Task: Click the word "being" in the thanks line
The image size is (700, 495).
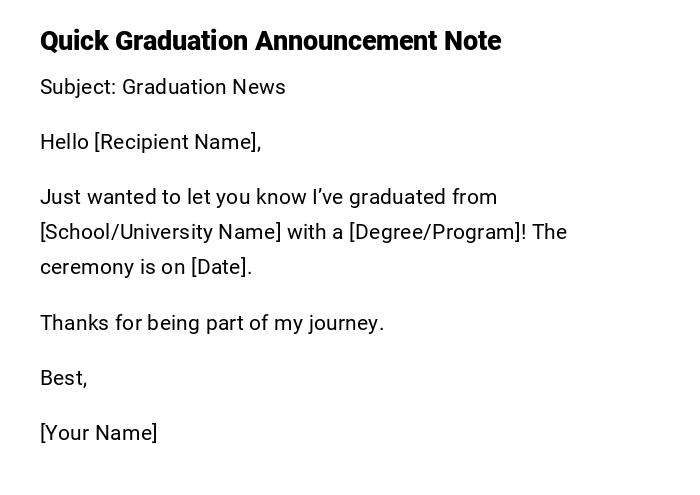Action: [174, 323]
